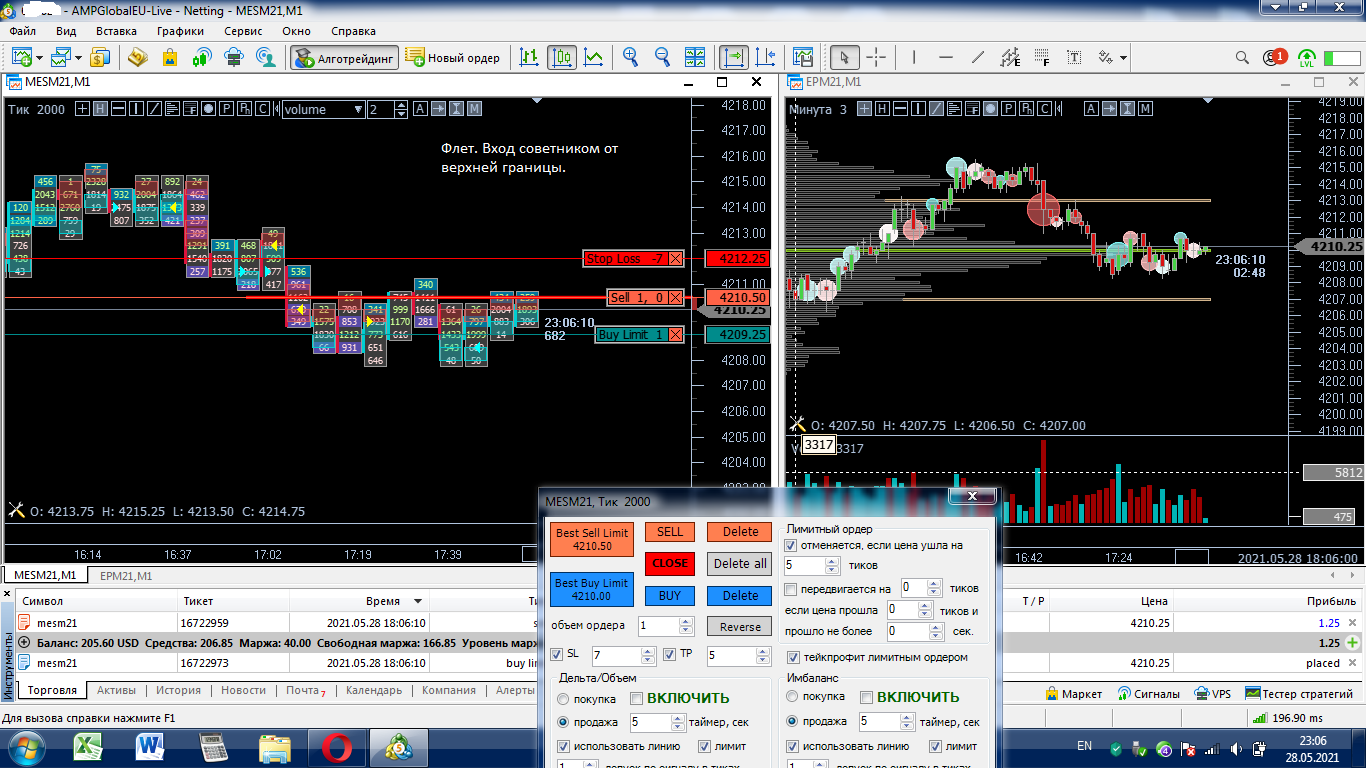The height and width of the screenshot is (768, 1366).
Task: Open the profiles toolbar dropdown arrow
Action: click(78, 58)
